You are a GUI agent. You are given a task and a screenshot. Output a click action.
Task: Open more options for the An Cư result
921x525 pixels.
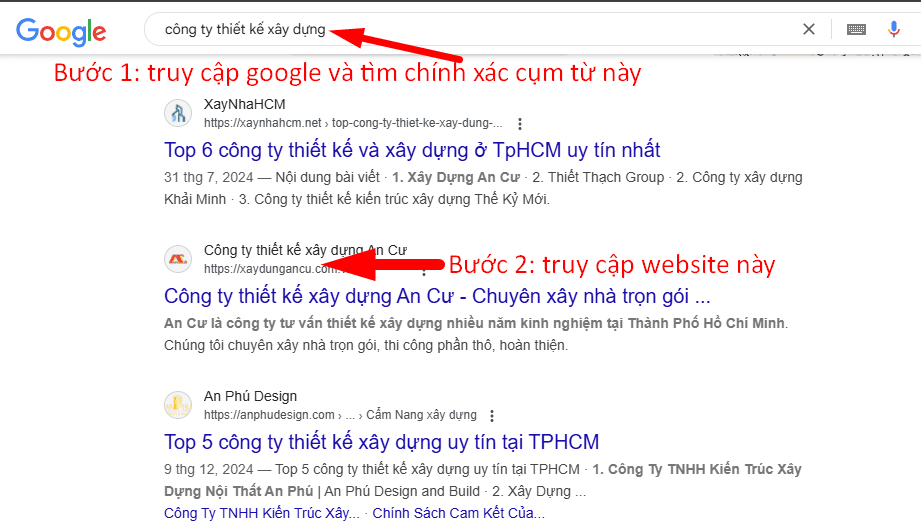pos(424,270)
